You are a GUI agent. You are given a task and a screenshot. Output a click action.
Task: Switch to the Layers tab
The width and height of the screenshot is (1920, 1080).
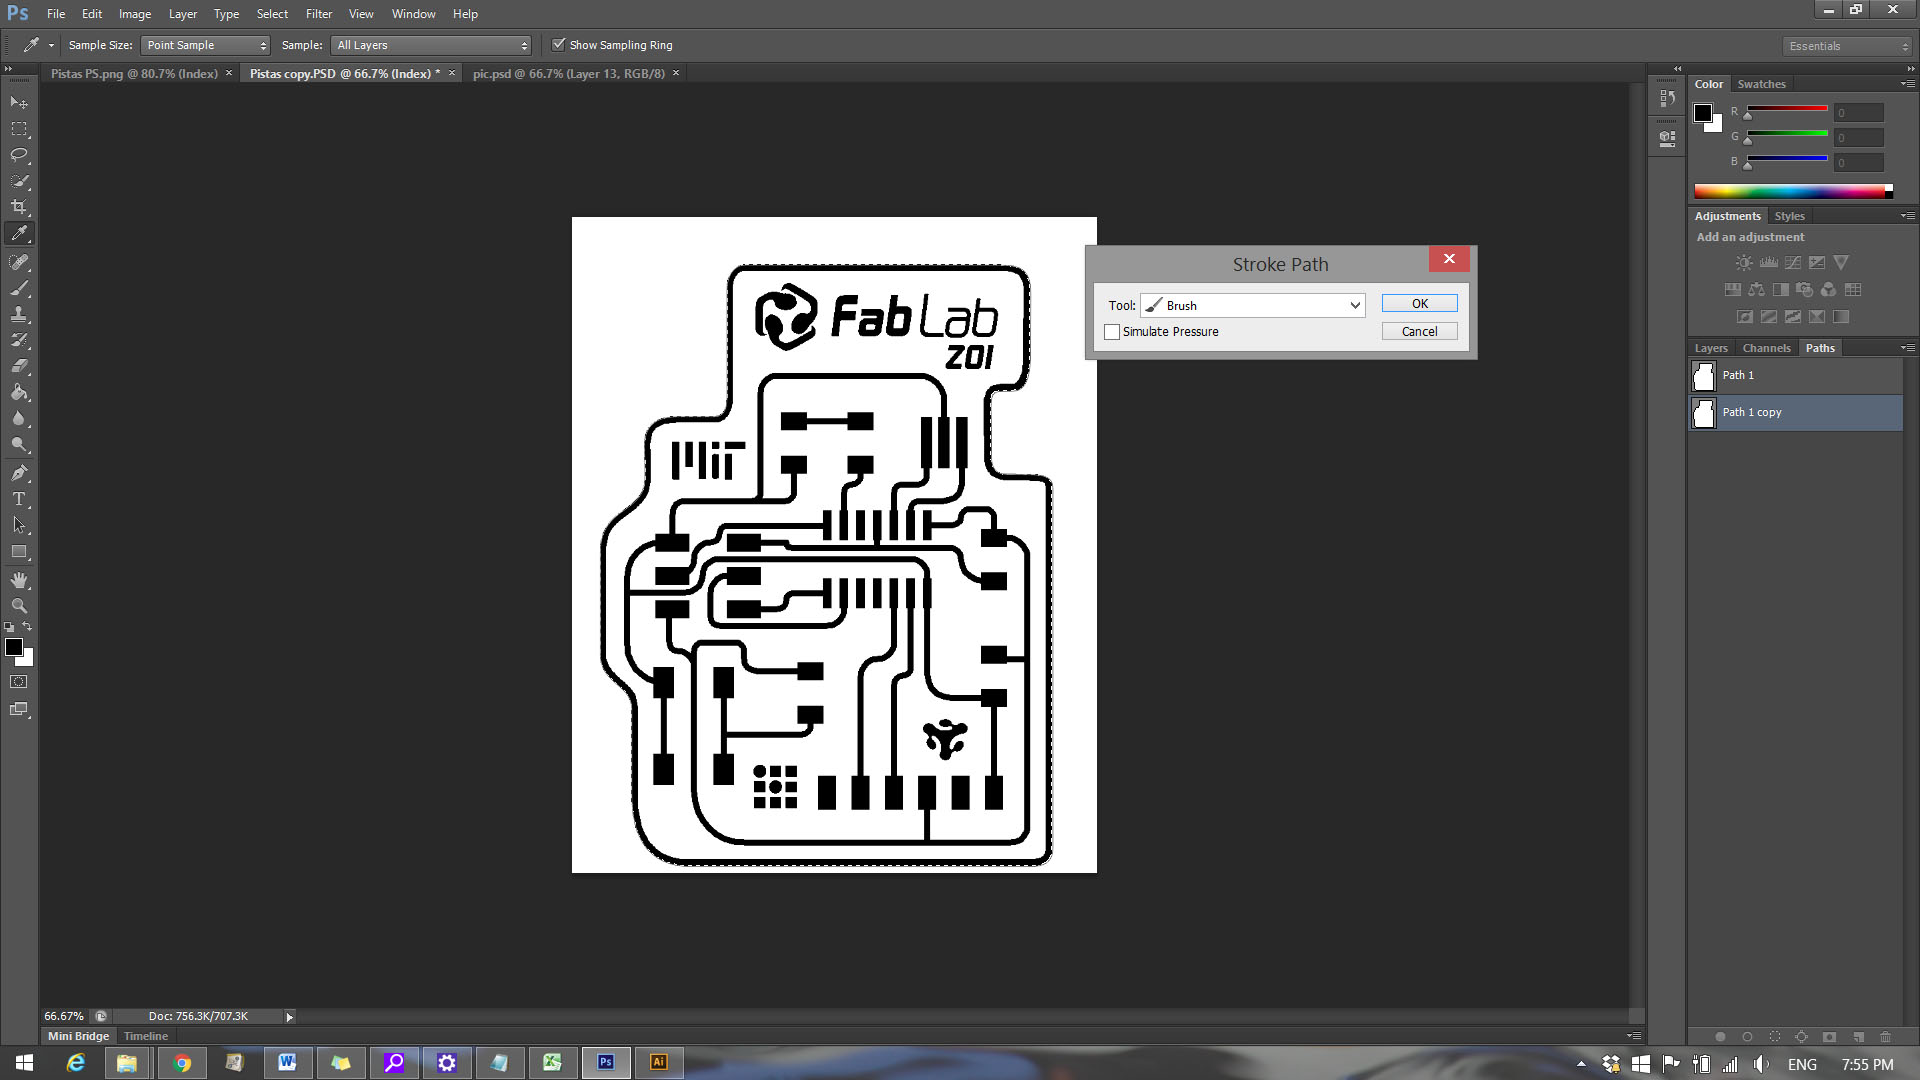coord(1711,348)
